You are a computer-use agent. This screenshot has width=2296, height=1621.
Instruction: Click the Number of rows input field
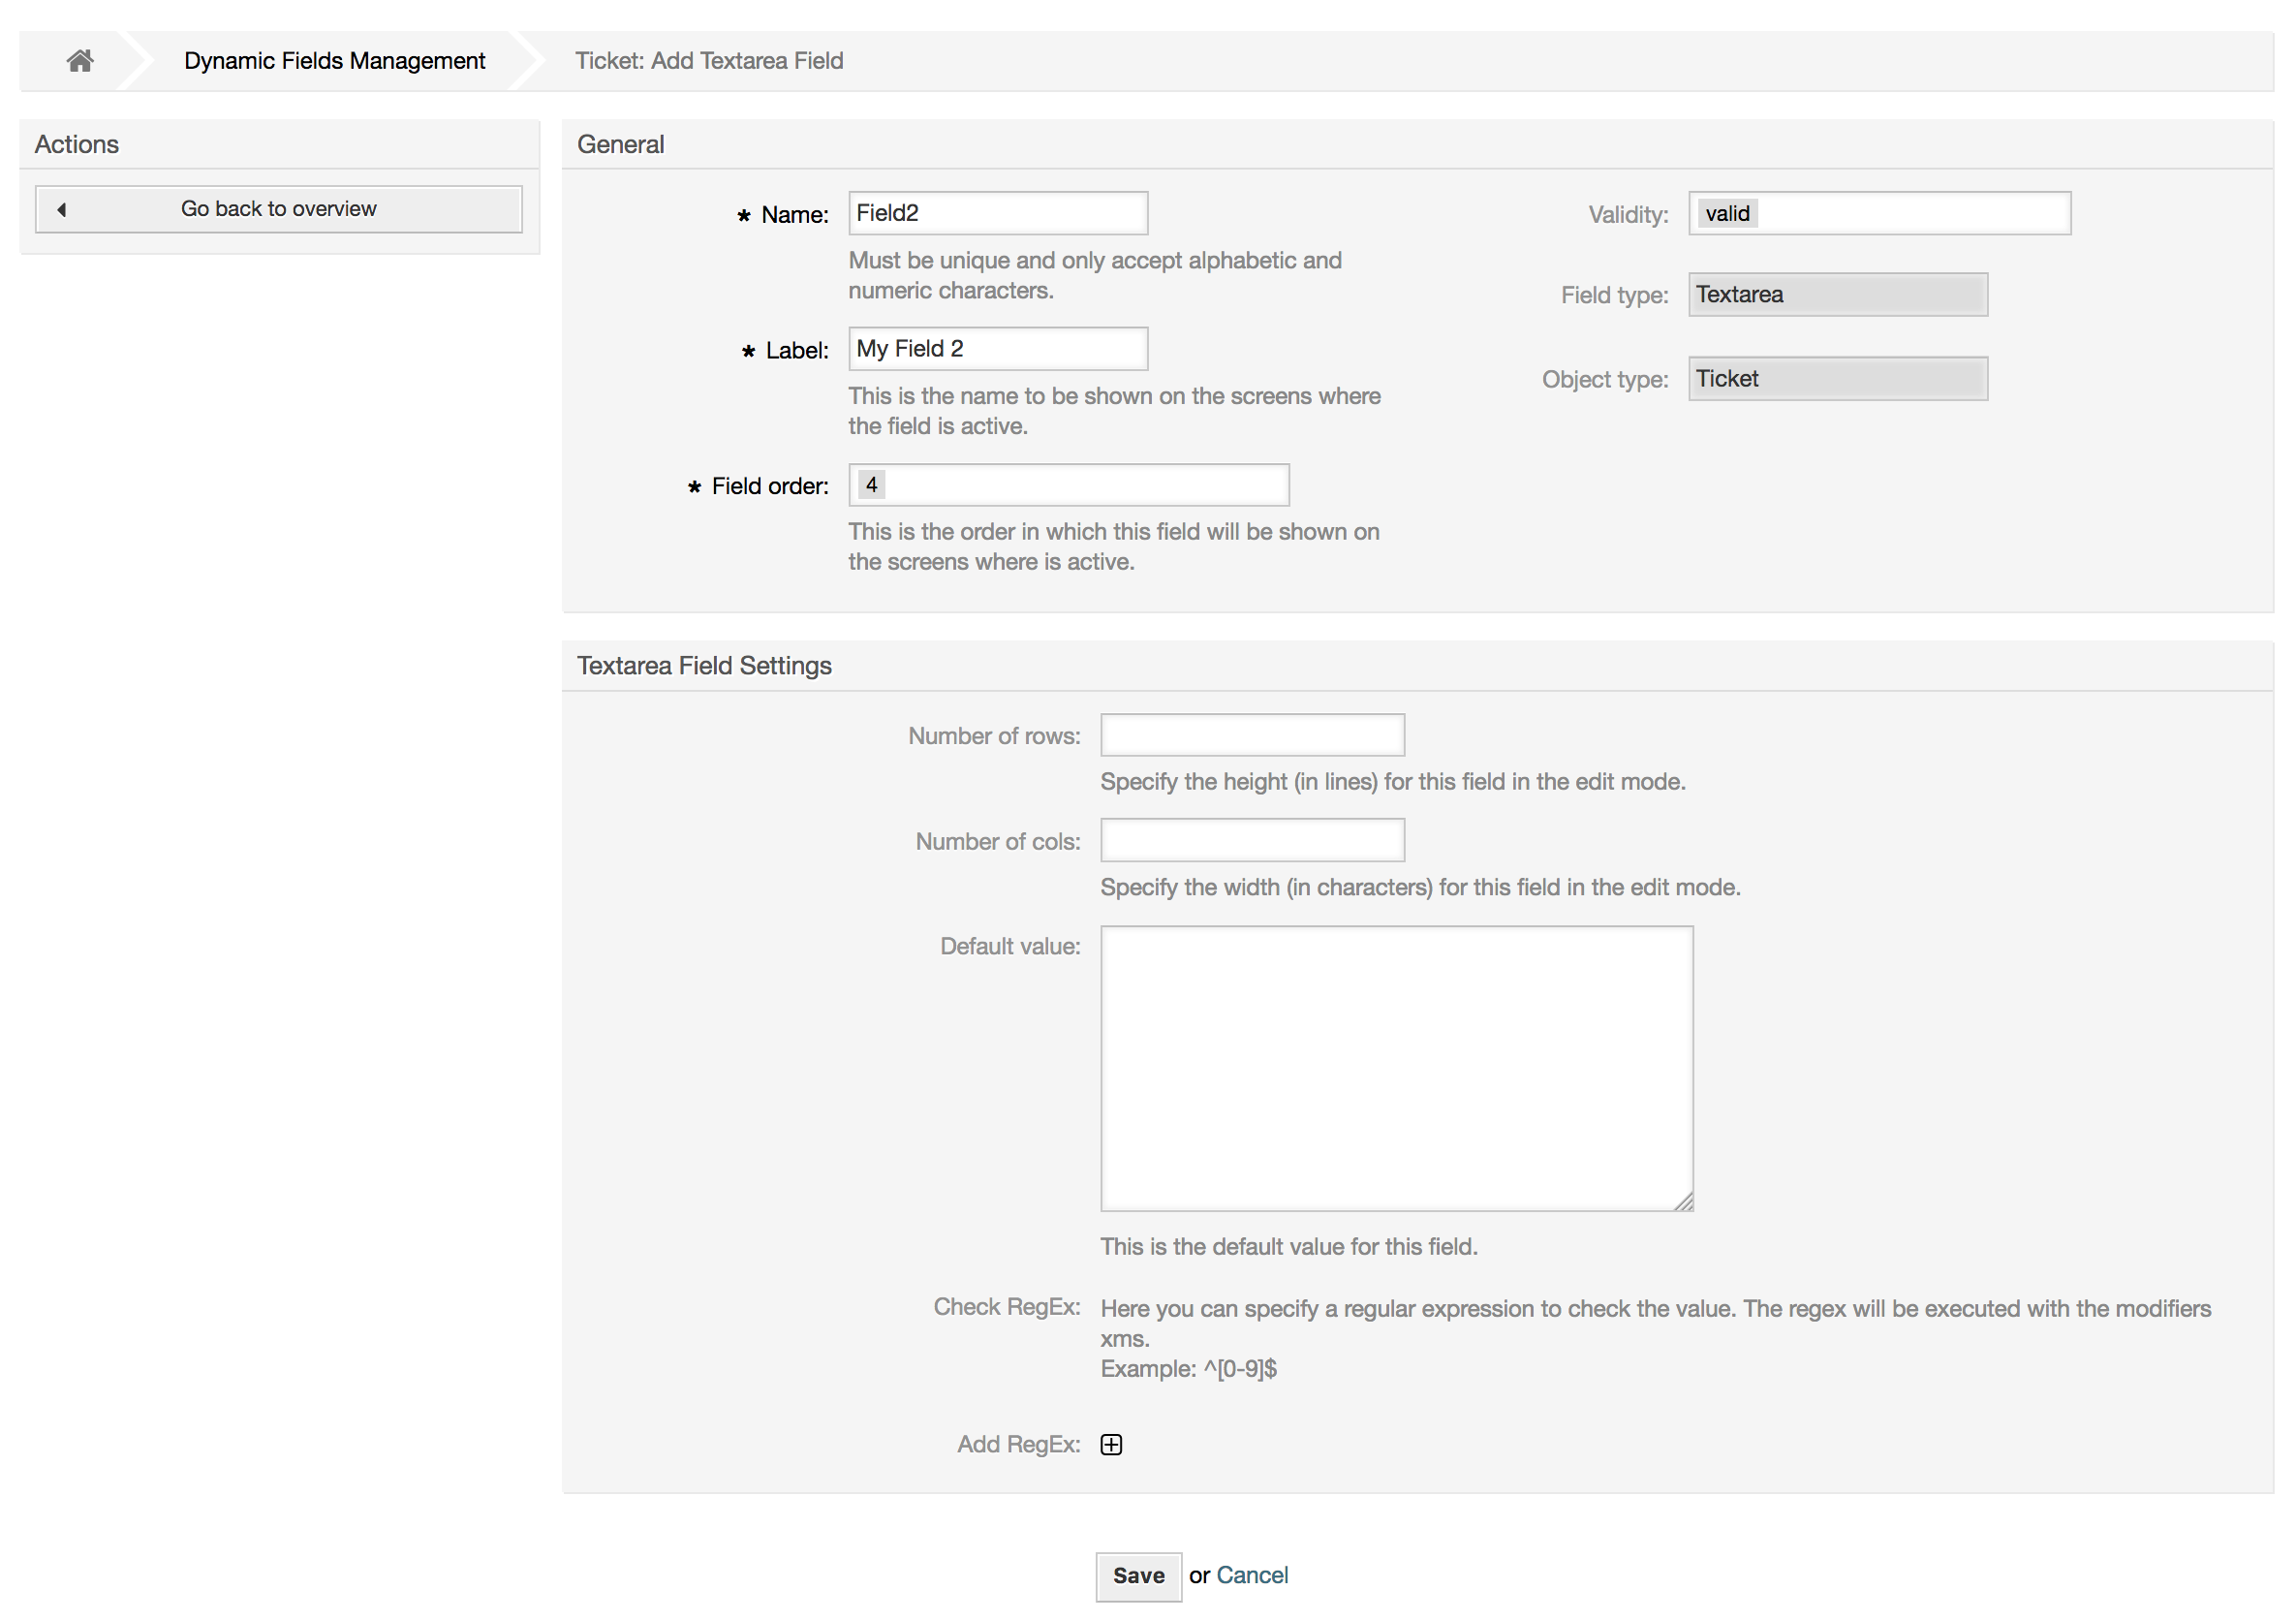point(1255,735)
